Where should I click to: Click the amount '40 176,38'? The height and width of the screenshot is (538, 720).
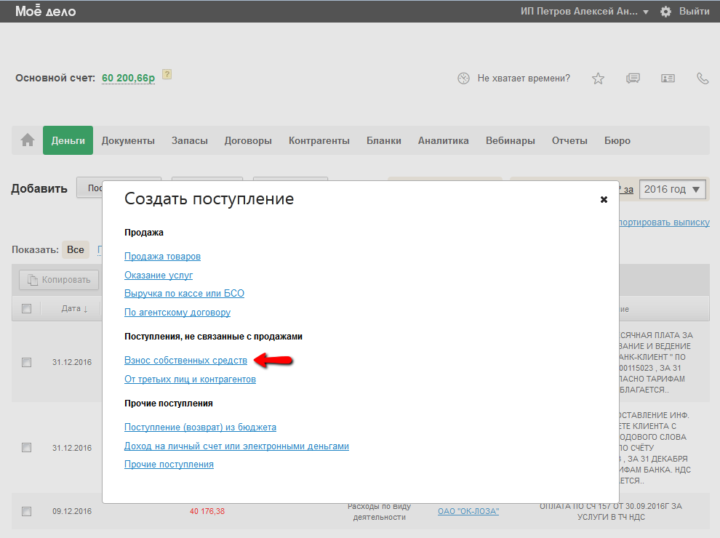207,511
